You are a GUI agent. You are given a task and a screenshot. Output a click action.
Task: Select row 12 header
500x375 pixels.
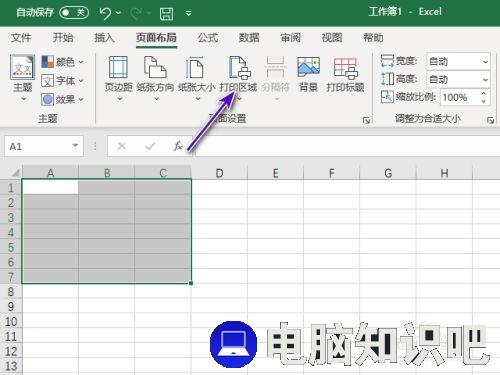pos(11,351)
